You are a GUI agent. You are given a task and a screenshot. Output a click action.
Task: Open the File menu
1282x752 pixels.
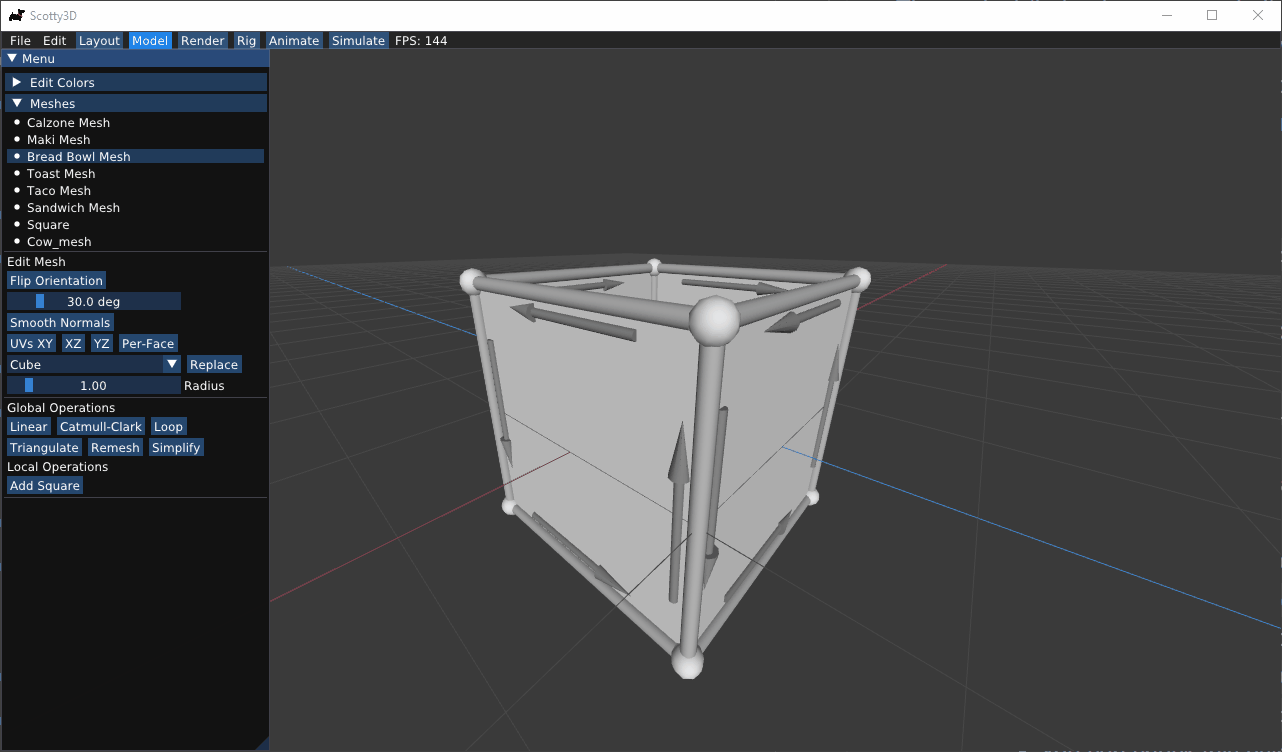(20, 41)
